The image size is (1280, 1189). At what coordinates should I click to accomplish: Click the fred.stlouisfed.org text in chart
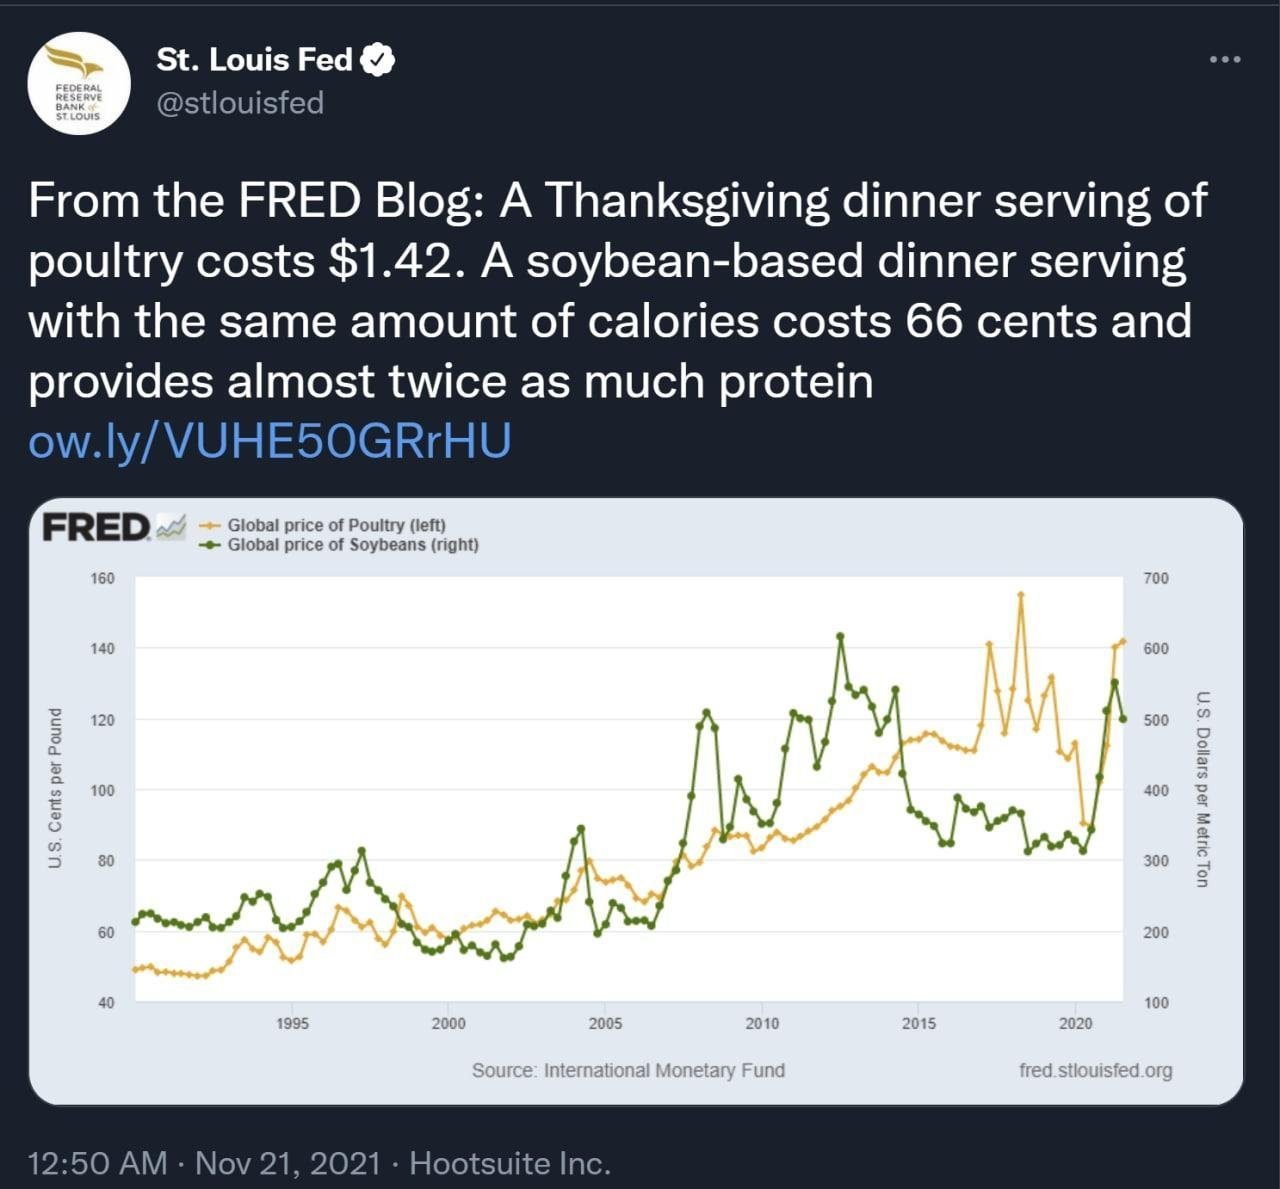(1095, 1070)
